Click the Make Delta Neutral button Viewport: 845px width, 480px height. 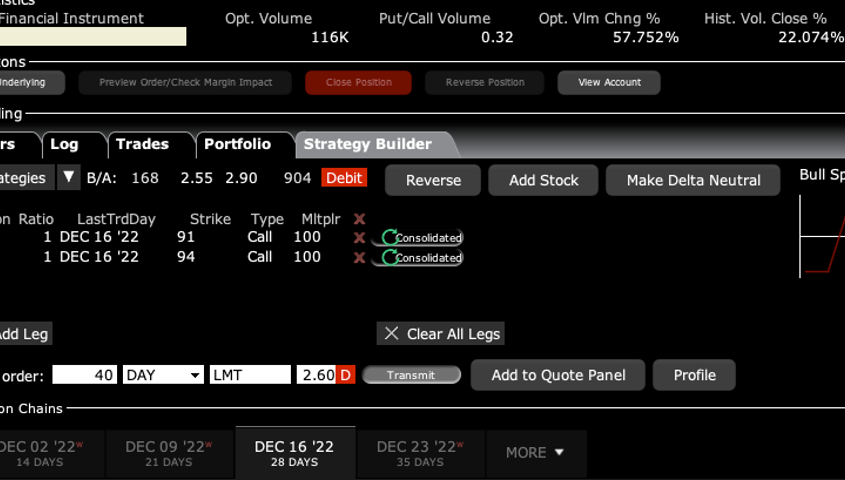(693, 180)
